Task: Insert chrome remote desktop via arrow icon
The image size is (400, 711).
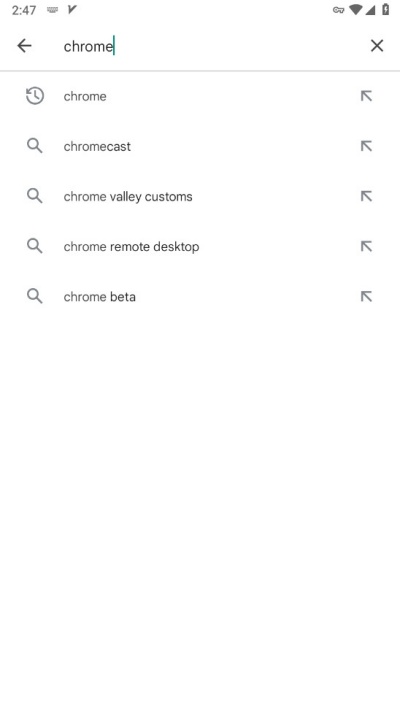Action: (x=366, y=246)
